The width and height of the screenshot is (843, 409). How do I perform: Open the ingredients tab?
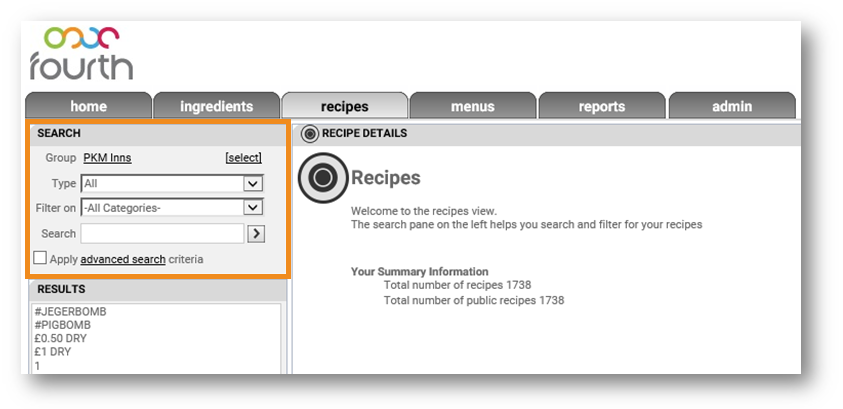[216, 106]
